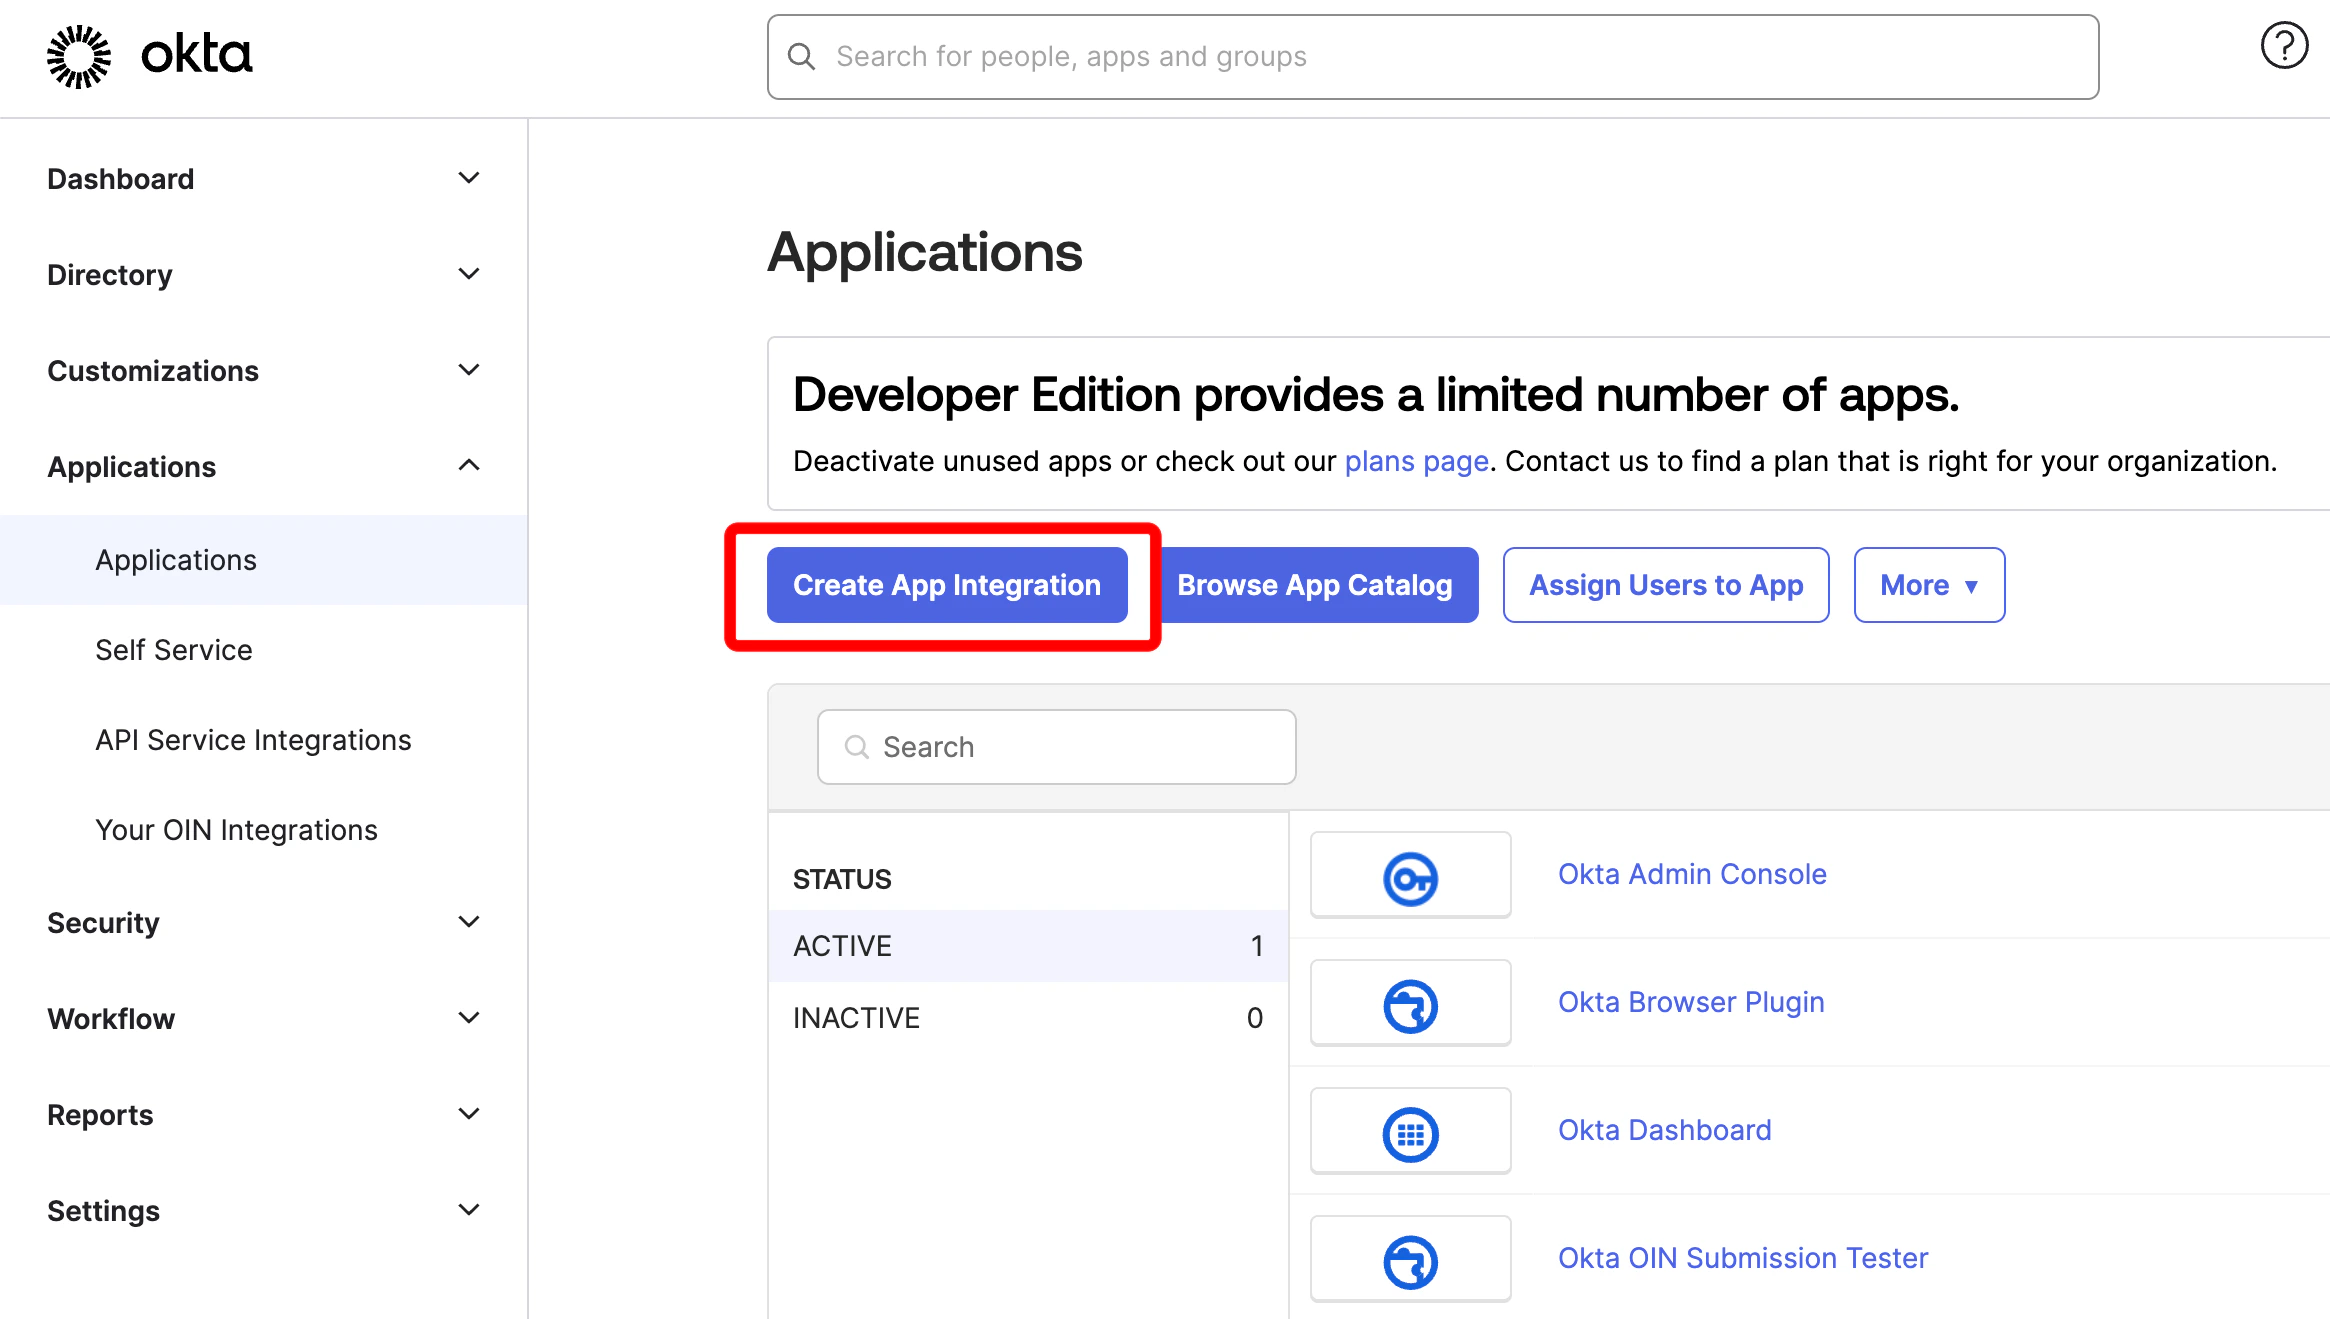Viewport: 2330px width, 1319px height.
Task: Open the help question mark icon
Action: coord(2283,44)
